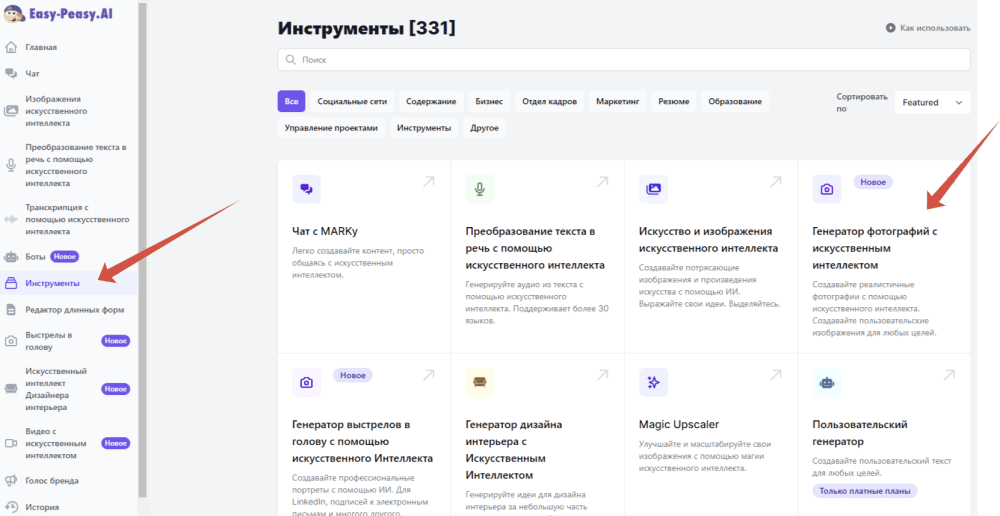Click camera icon on Генератор выстрелов в голову card
This screenshot has height=516, width=1000.
pos(306,382)
